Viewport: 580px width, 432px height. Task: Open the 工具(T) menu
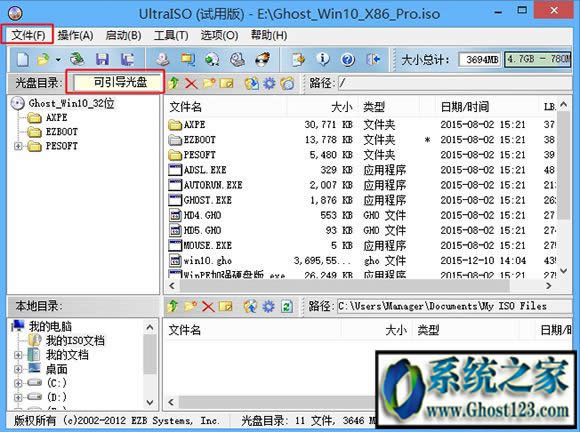click(171, 35)
